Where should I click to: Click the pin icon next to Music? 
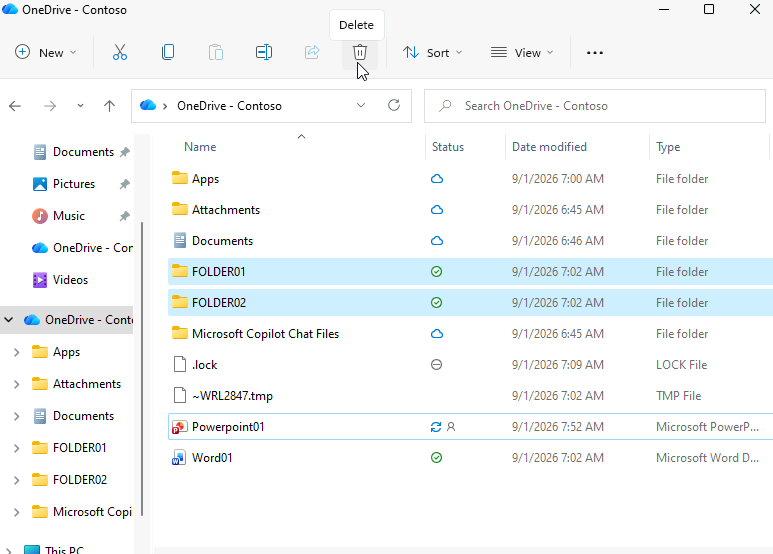click(124, 216)
